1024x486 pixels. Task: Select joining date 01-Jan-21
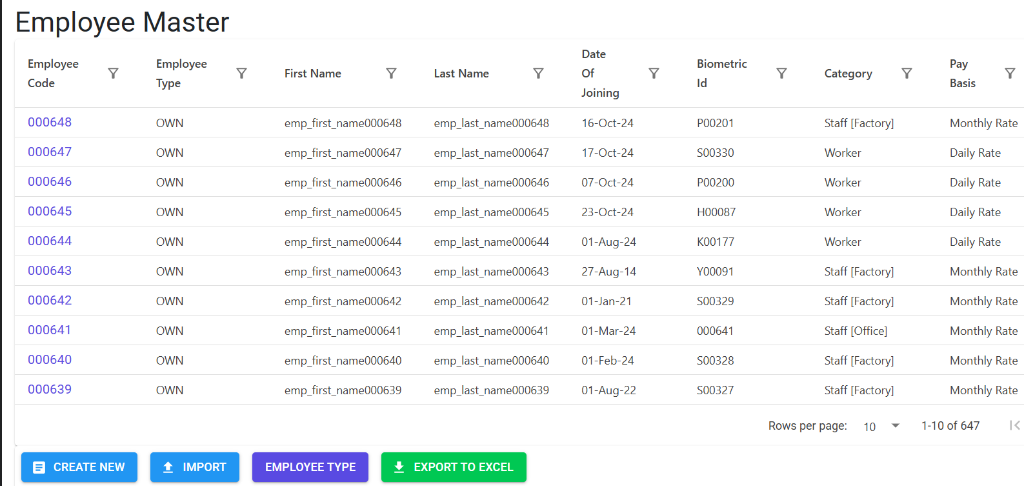[607, 302]
